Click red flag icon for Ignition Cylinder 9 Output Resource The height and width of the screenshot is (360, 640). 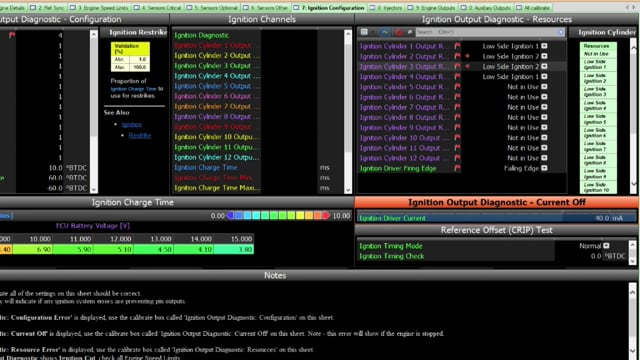[x=457, y=128]
